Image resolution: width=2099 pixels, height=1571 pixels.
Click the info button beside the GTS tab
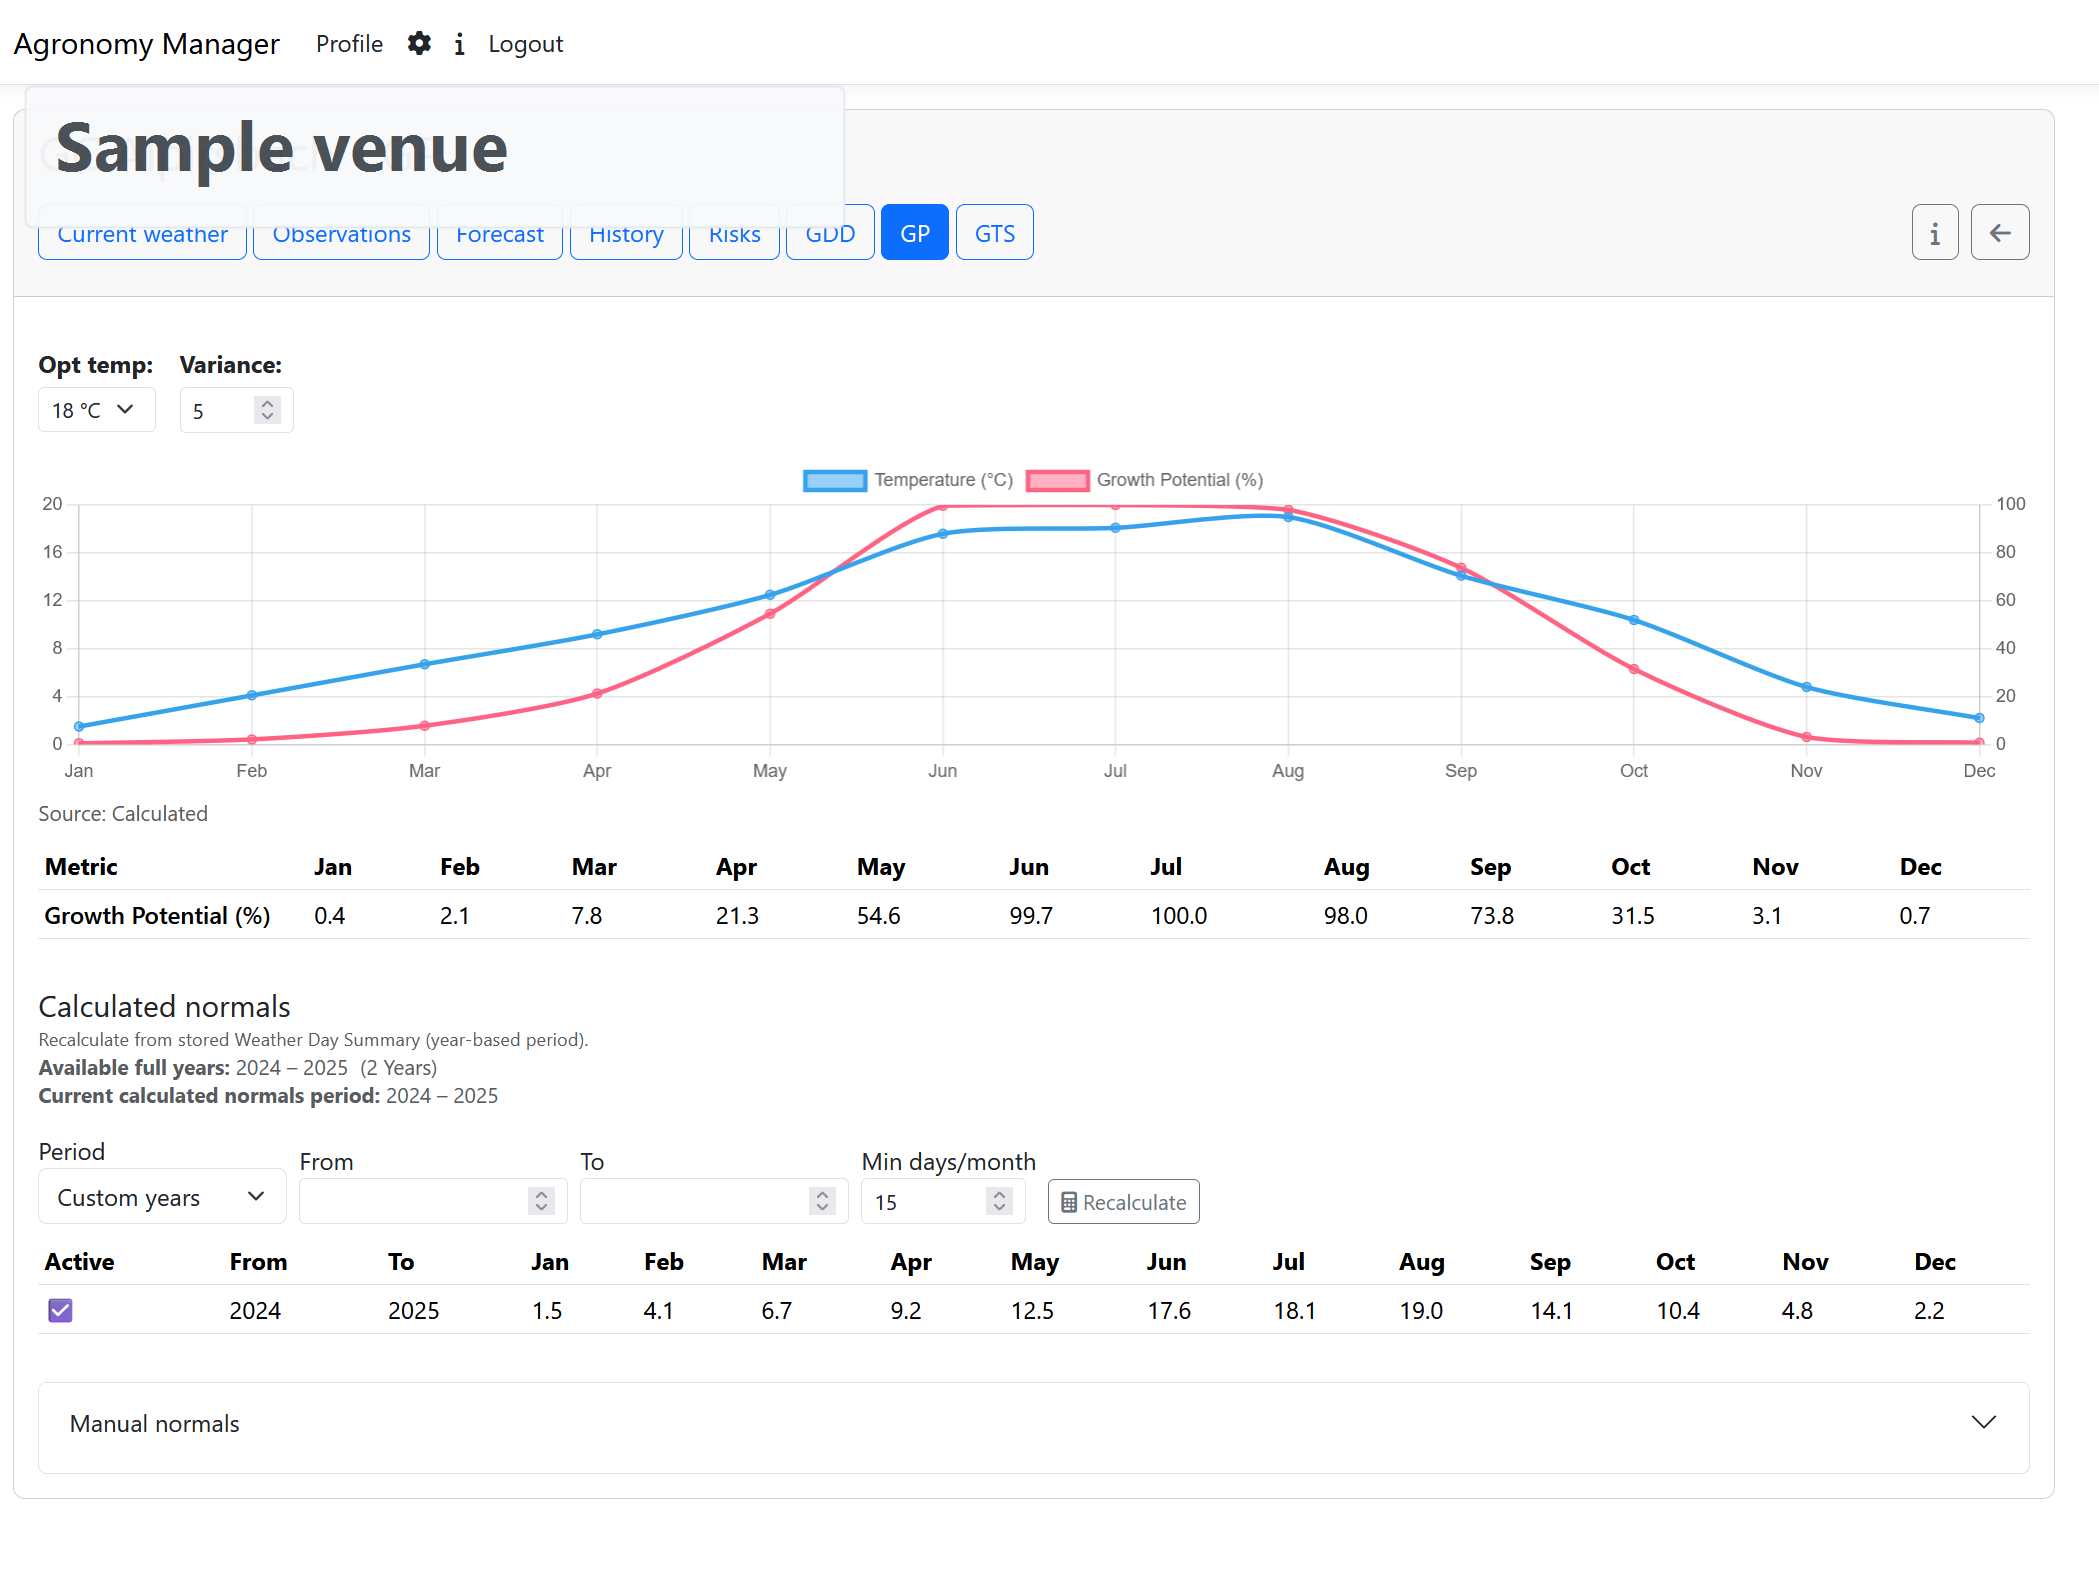coord(1935,231)
